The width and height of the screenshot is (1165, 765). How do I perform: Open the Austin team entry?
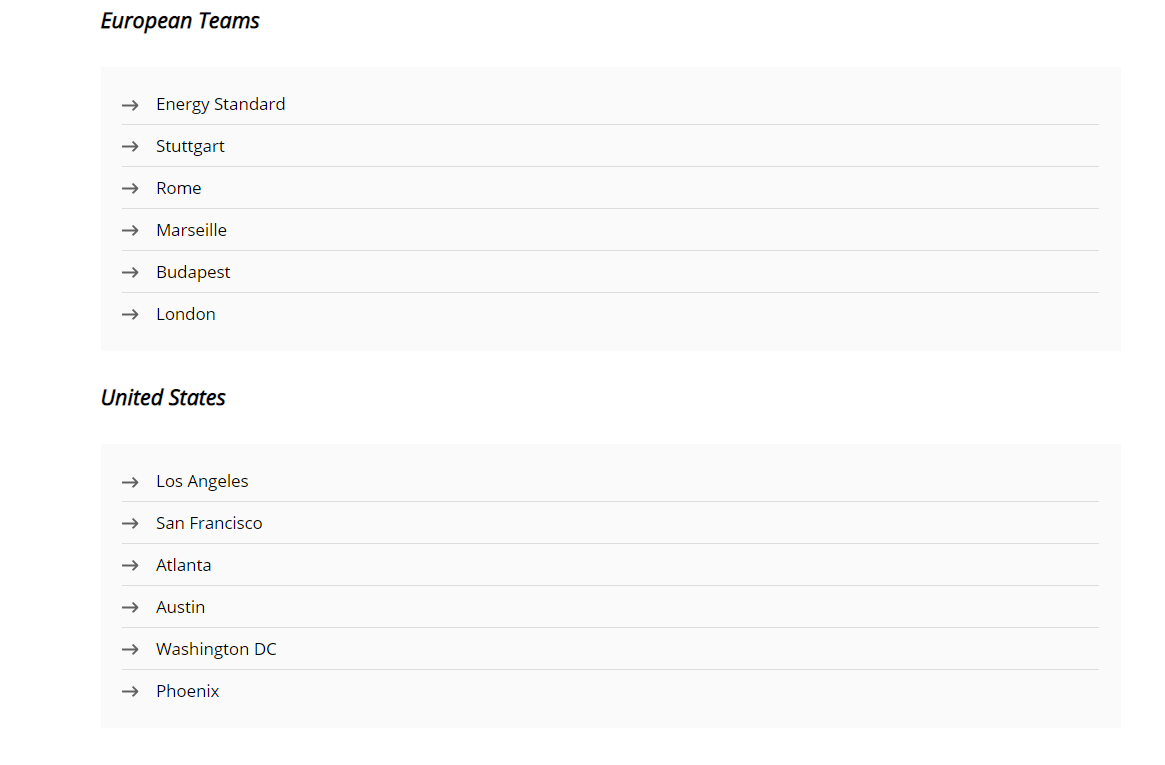181,608
